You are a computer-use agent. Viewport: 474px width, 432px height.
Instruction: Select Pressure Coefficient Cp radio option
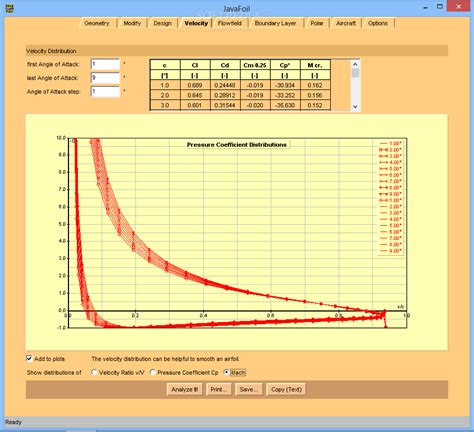point(153,372)
